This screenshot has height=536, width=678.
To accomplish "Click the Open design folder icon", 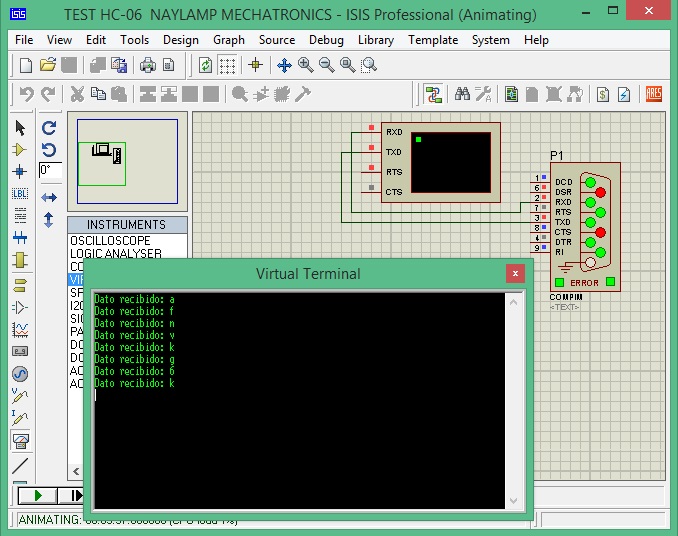I will (48, 65).
